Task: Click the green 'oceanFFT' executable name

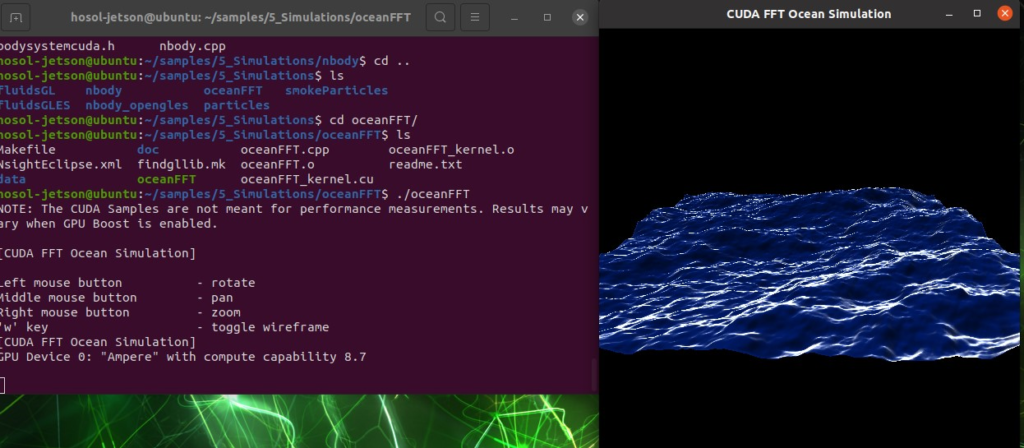Action: coord(167,180)
